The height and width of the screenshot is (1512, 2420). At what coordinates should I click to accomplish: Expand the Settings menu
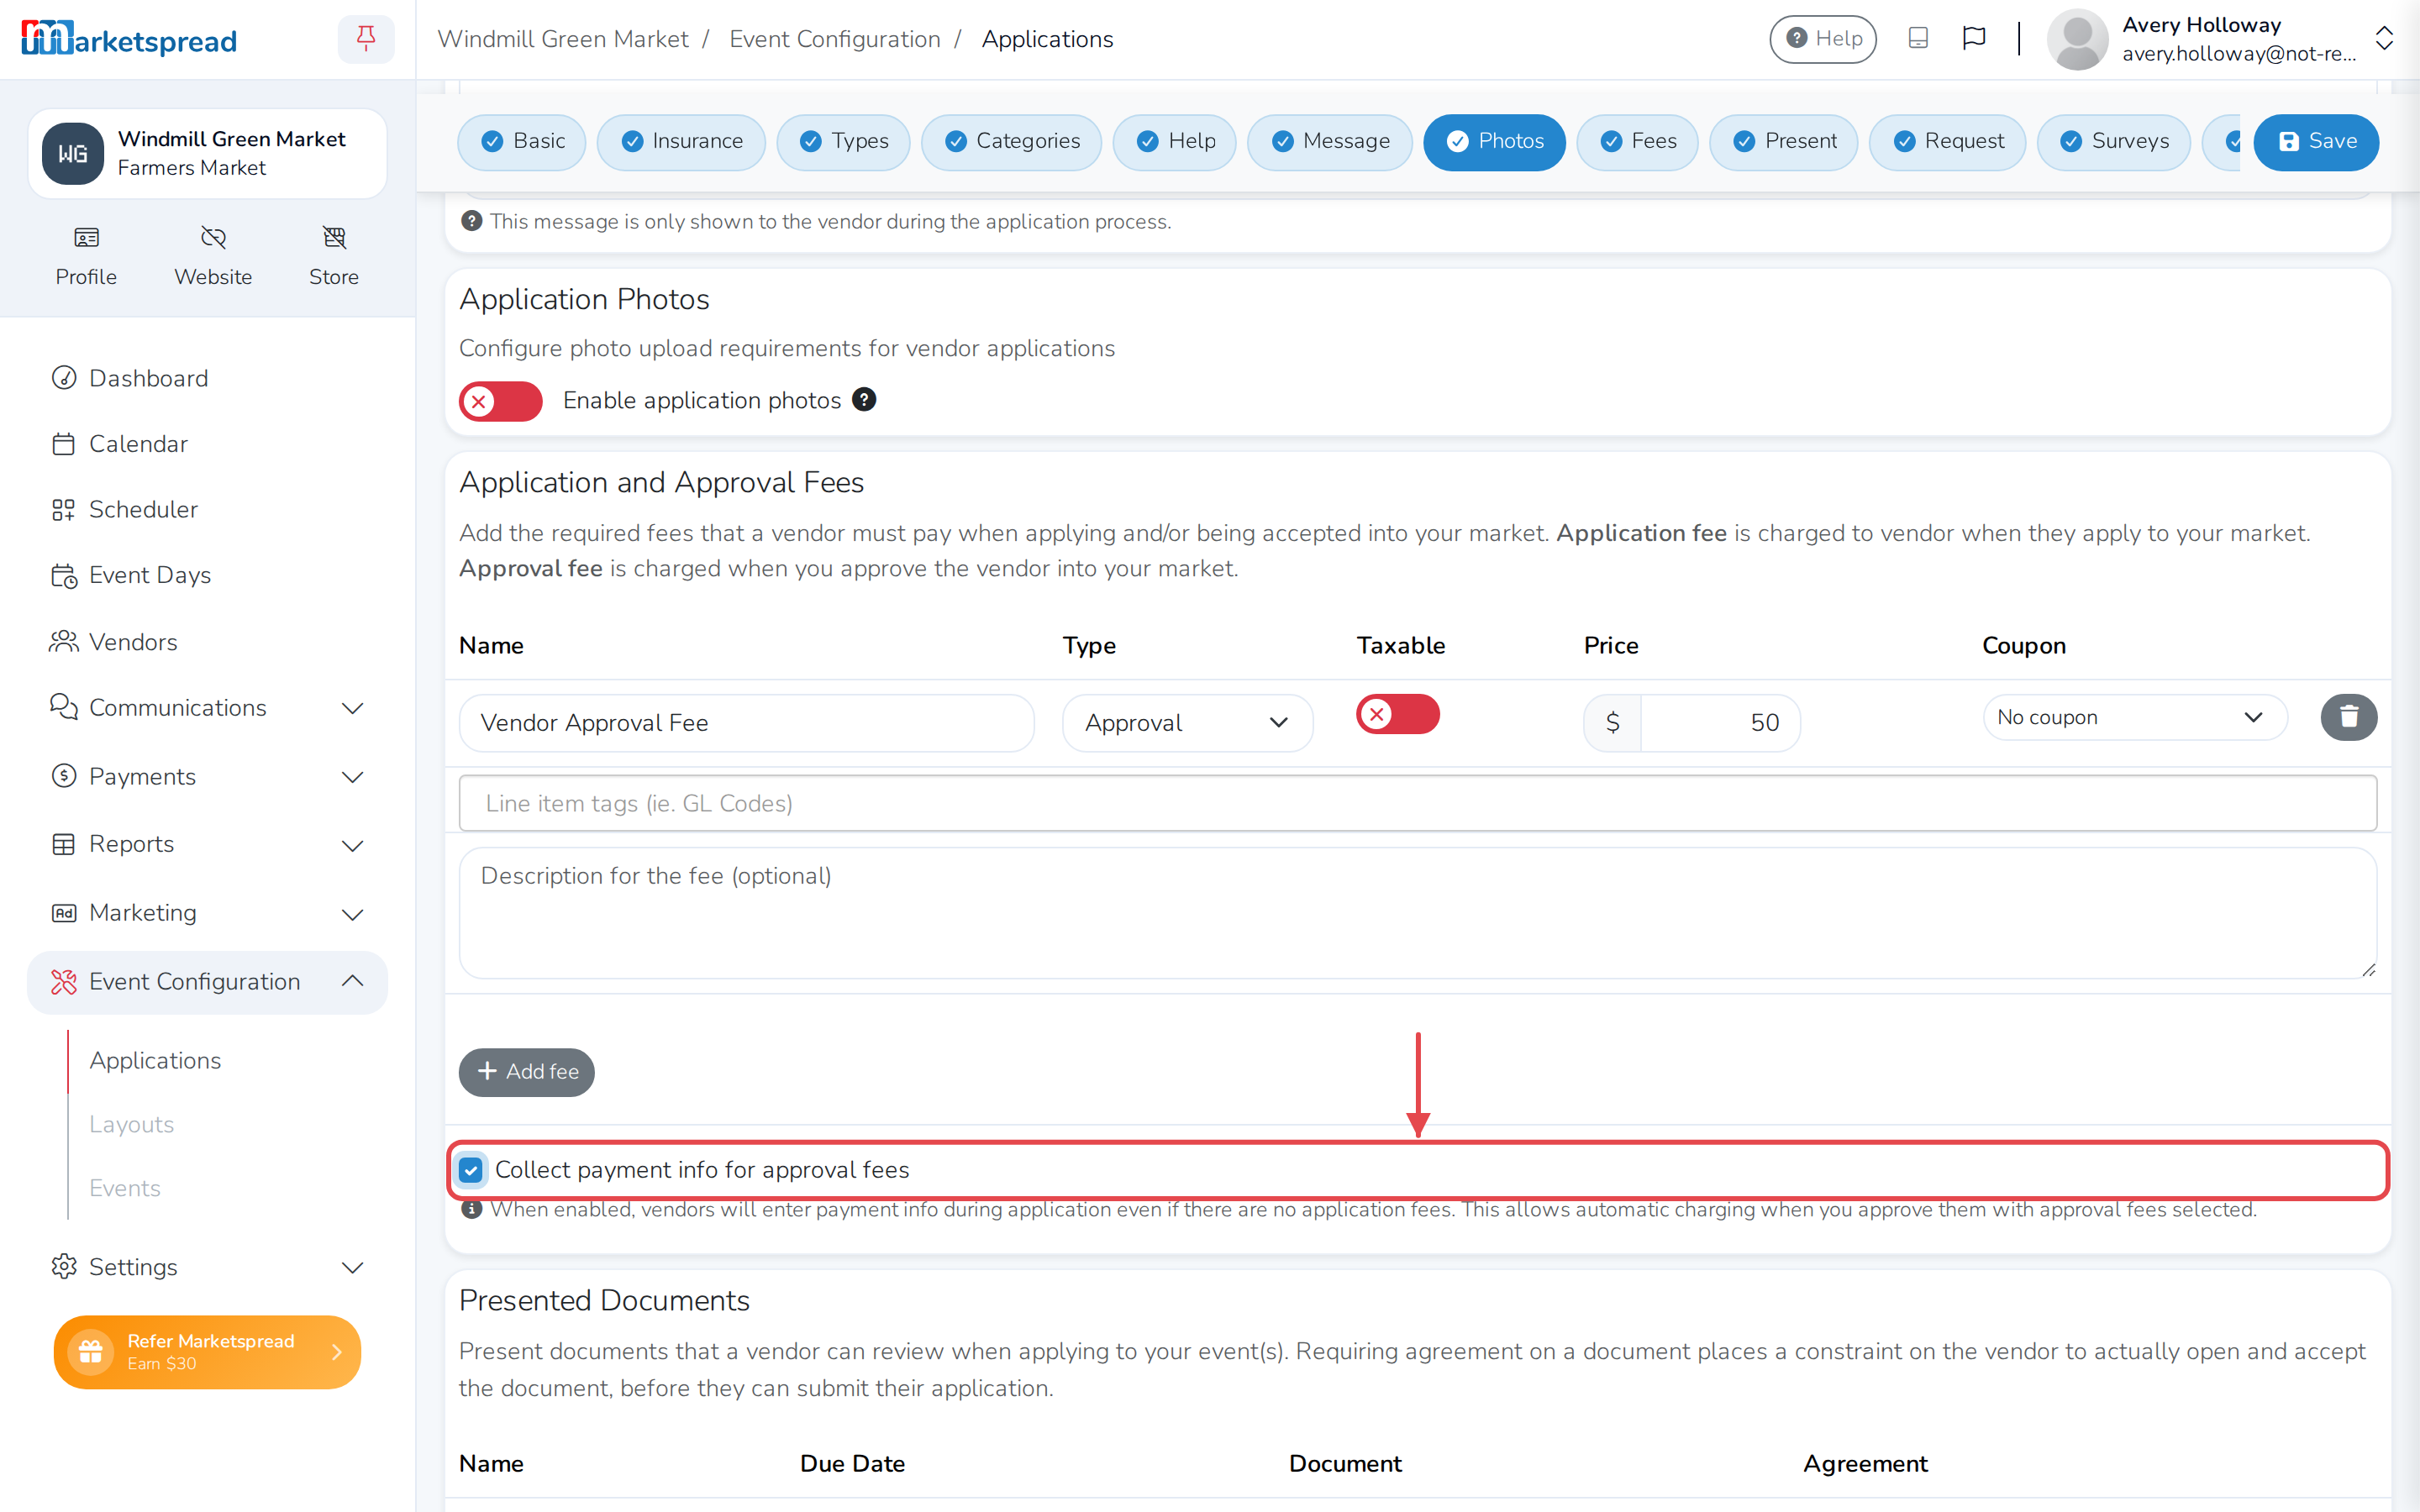click(207, 1267)
